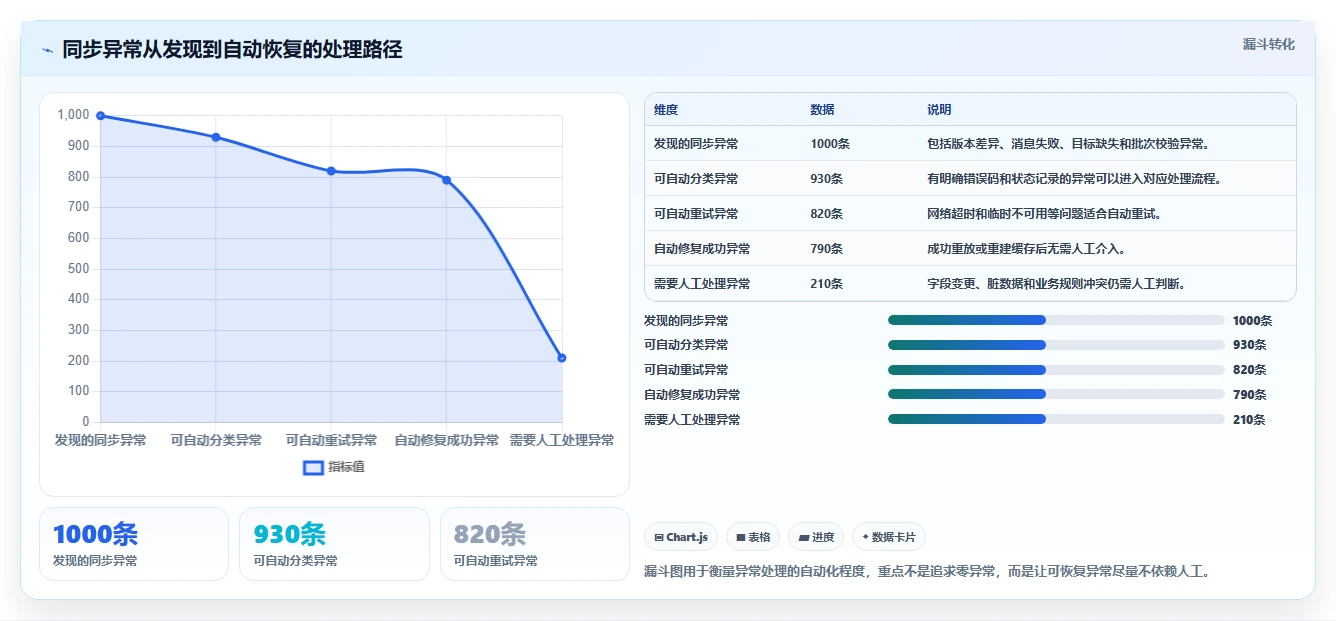Click the 可自动分类异常 x-axis label
This screenshot has height=621, width=1336.
pyautogui.click(x=216, y=440)
